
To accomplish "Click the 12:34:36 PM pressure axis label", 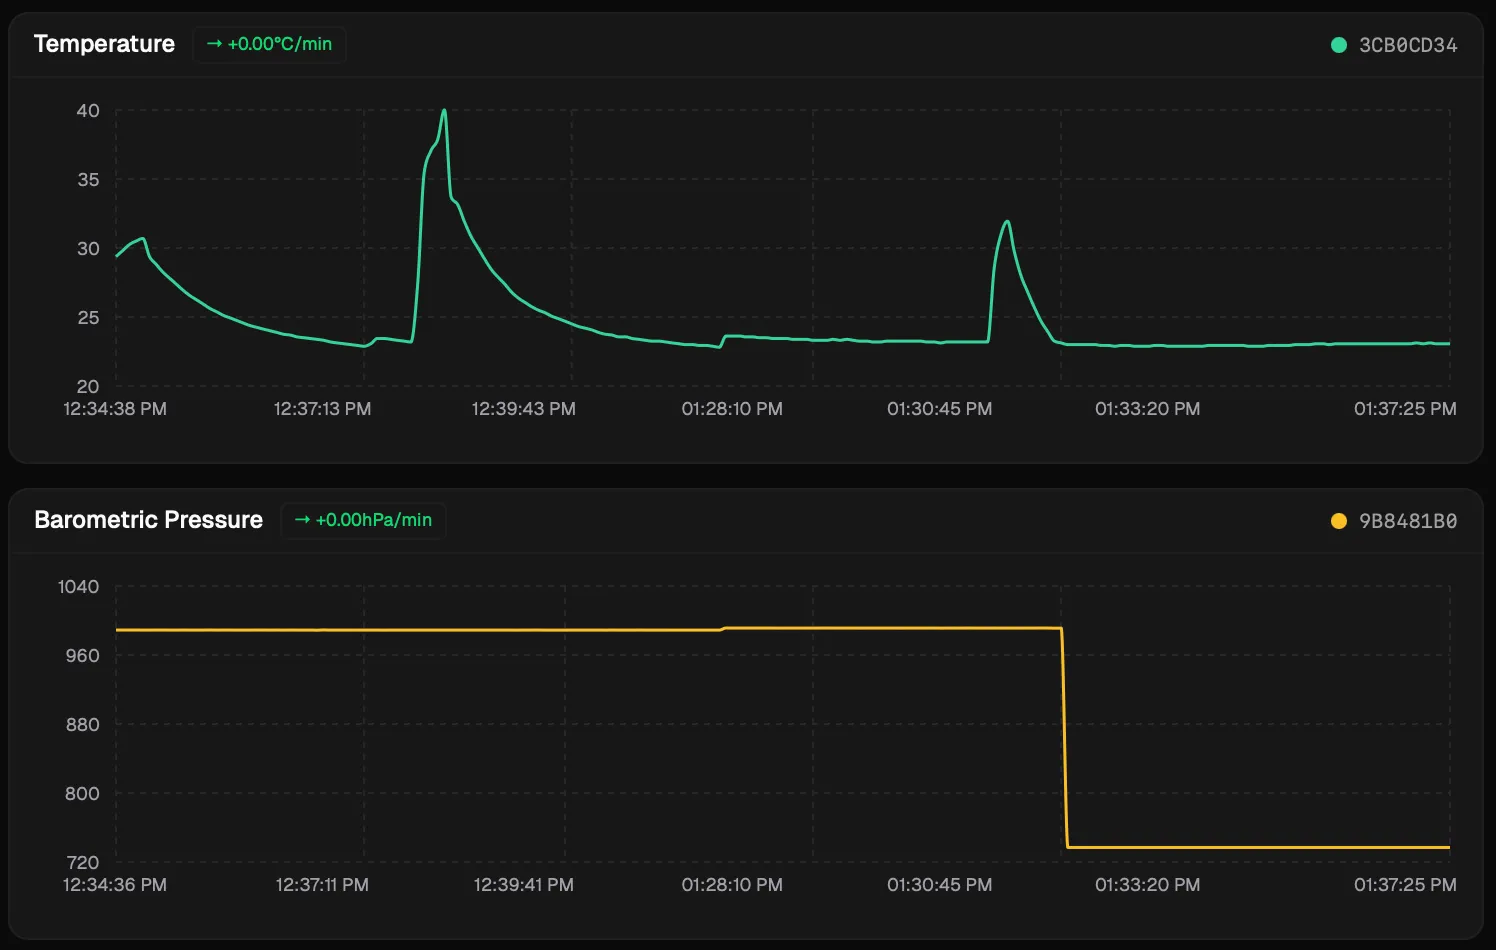I will (115, 885).
